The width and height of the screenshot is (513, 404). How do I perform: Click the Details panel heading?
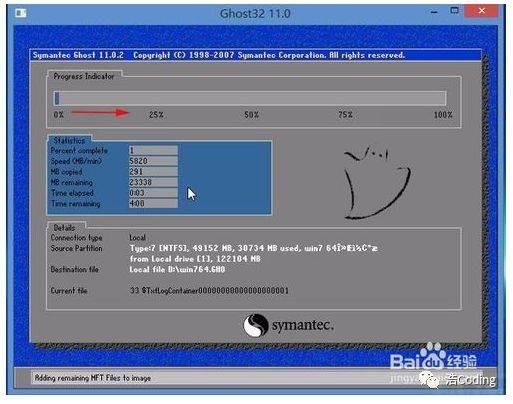[x=64, y=228]
